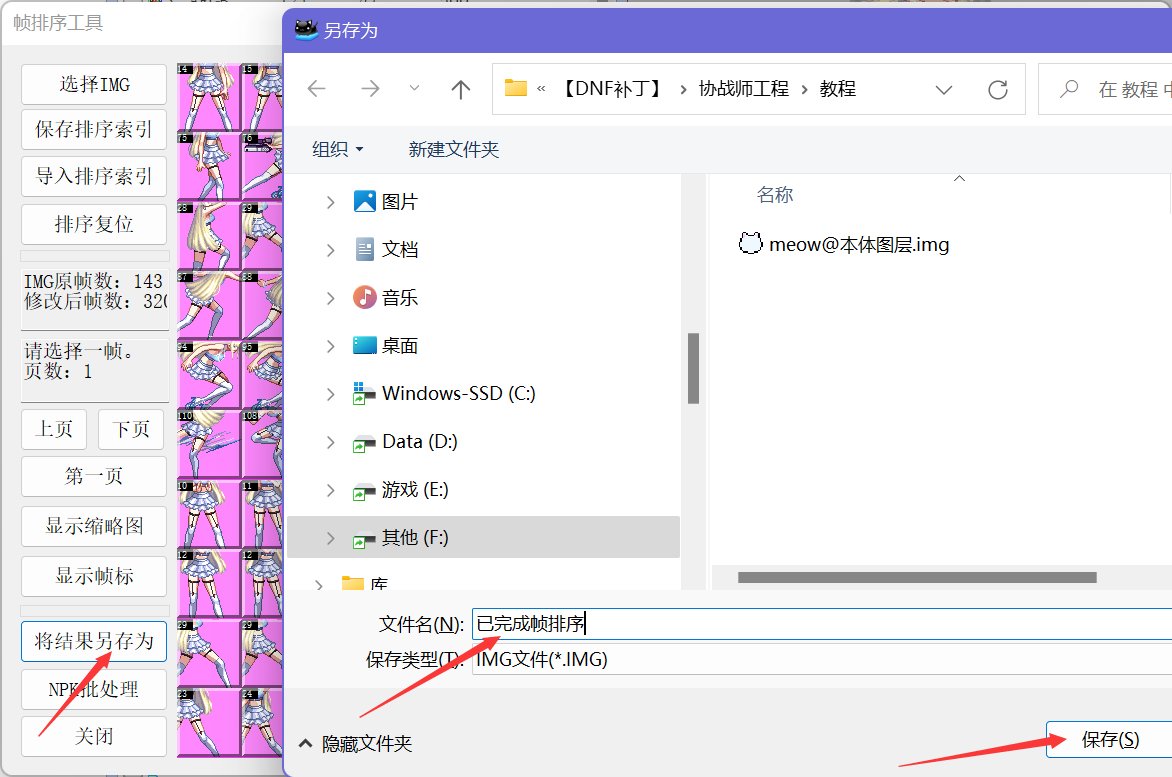Click the file list horizontal scrollbar

click(x=916, y=578)
